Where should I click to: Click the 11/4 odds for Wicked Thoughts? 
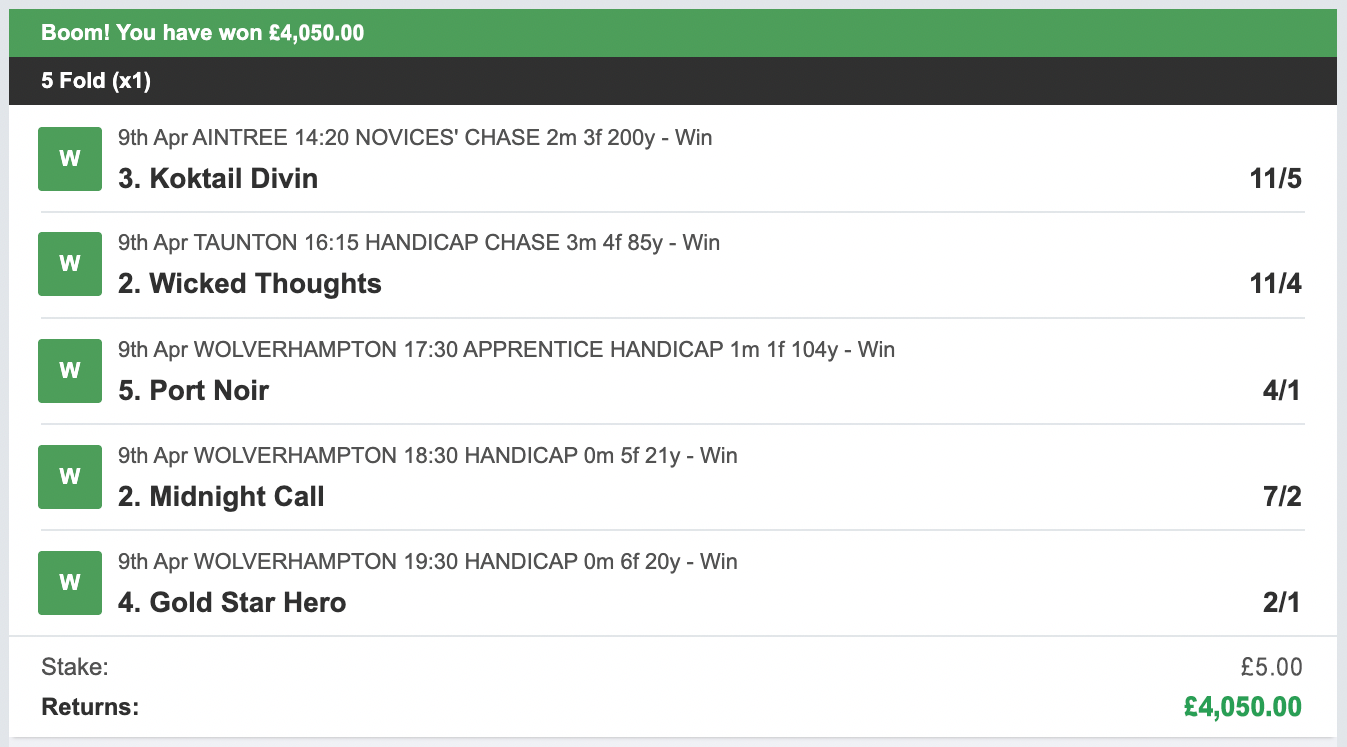pos(1275,284)
